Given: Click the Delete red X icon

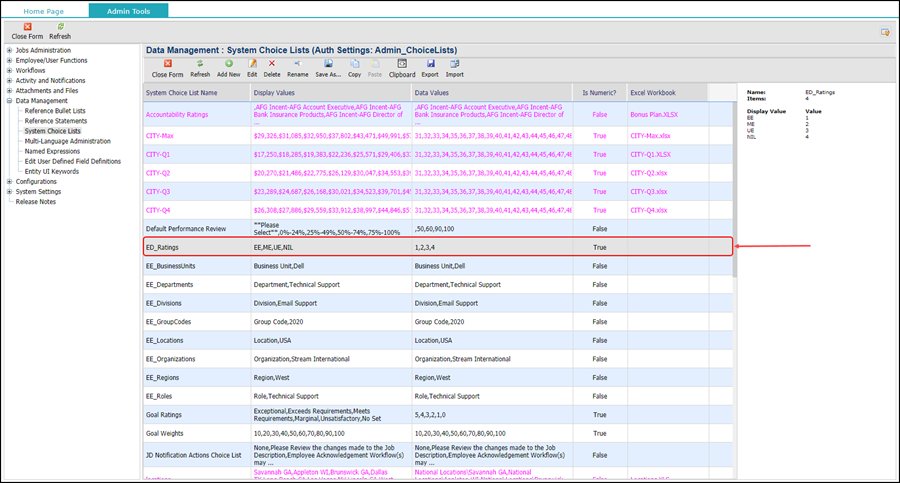Looking at the screenshot, I should [271, 67].
